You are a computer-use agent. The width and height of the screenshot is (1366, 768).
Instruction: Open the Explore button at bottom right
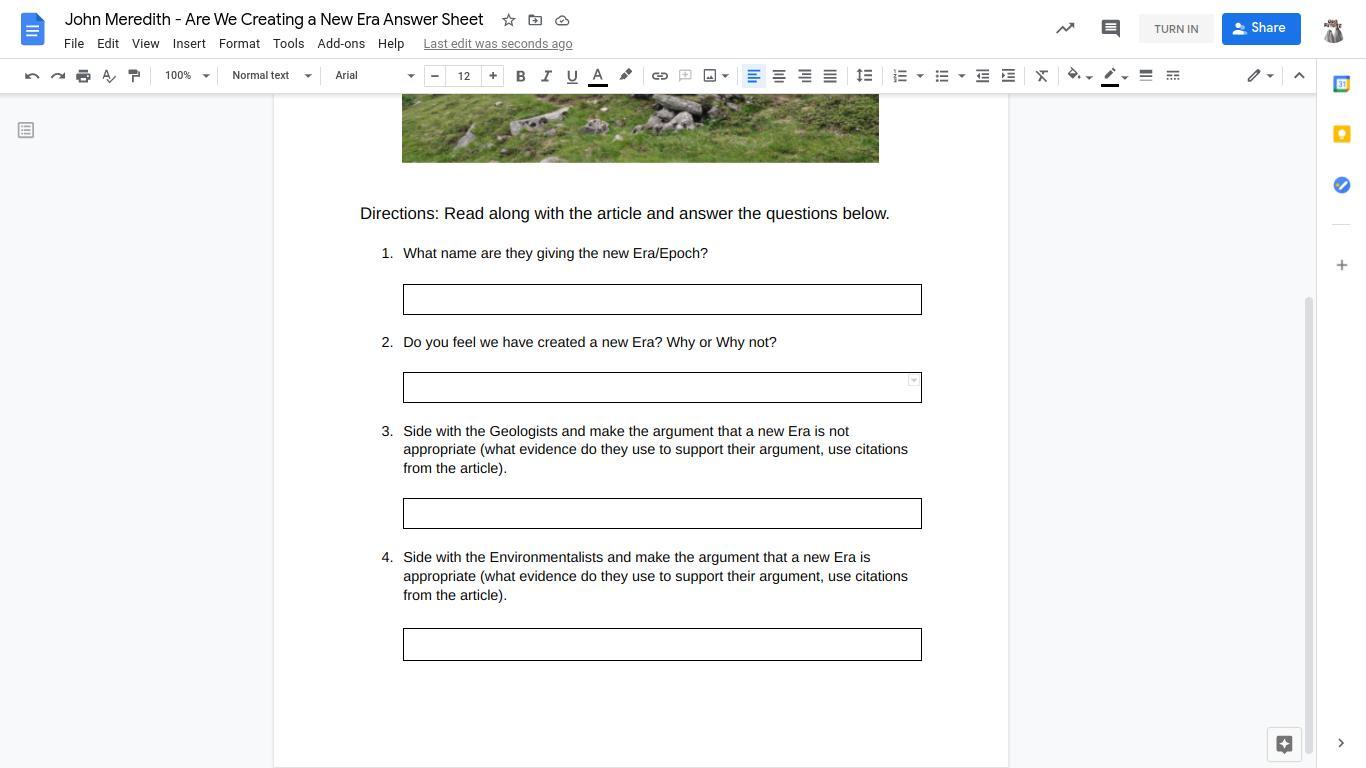click(1284, 744)
